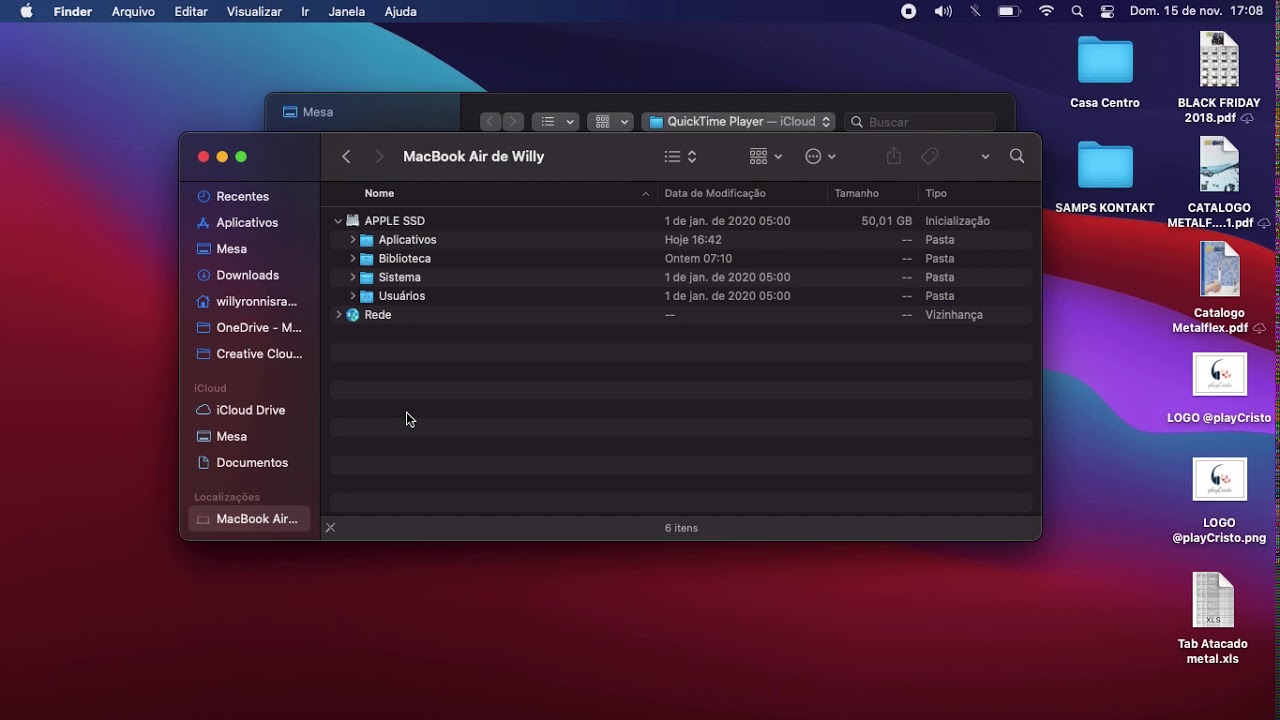Open the group-by grid dropdown in front window
Image resolution: width=1280 pixels, height=720 pixels.
(x=766, y=157)
